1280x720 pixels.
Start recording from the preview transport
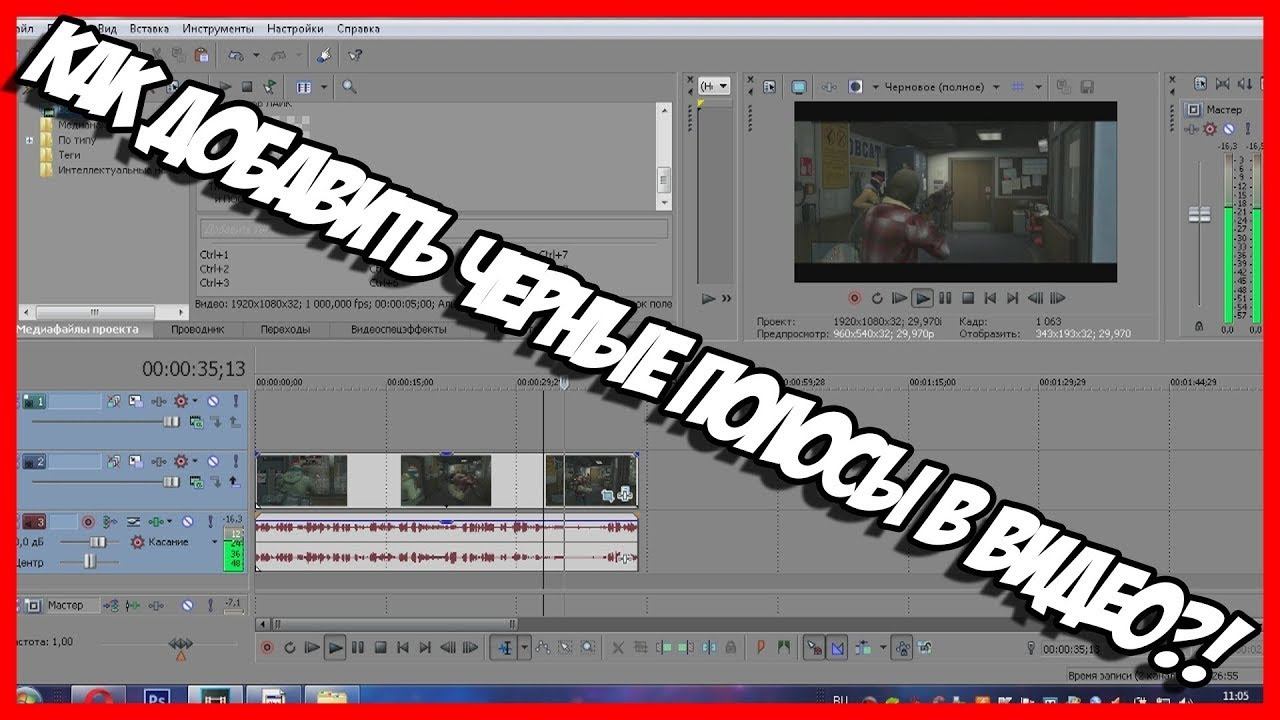854,297
